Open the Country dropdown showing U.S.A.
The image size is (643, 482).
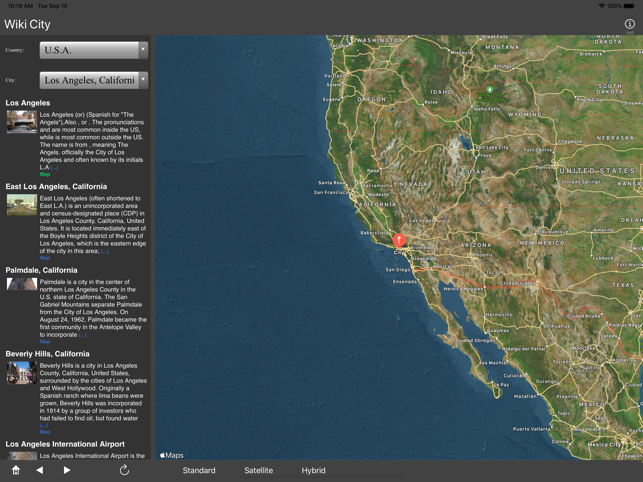[93, 49]
